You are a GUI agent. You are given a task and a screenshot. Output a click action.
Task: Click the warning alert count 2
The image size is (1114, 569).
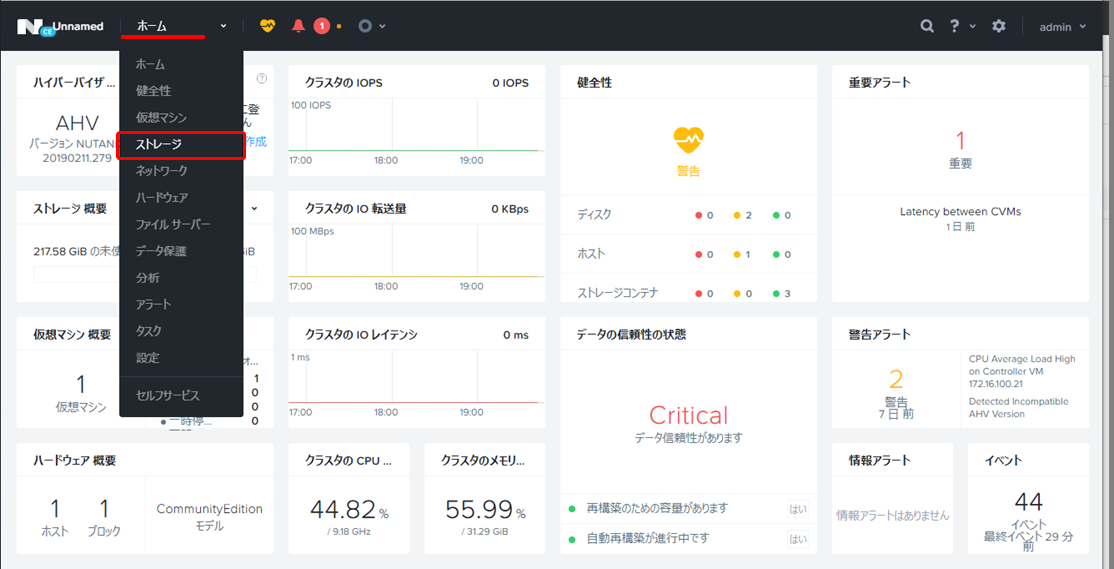pyautogui.click(x=895, y=379)
